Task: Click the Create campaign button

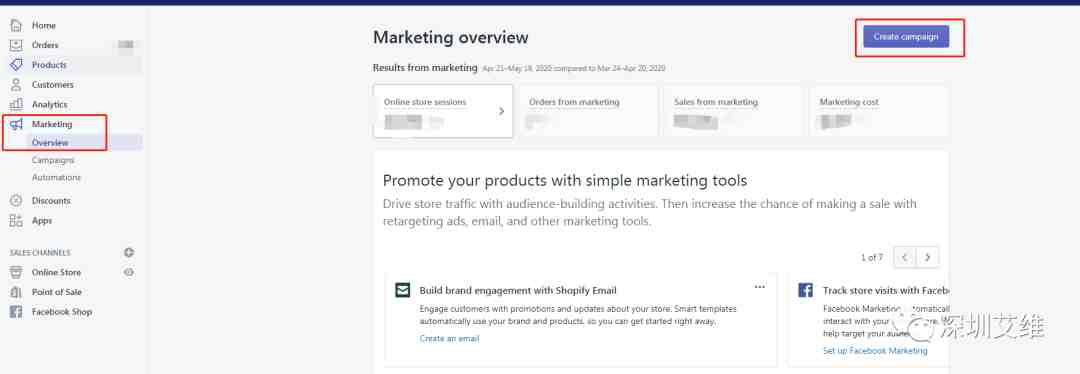Action: pos(906,37)
